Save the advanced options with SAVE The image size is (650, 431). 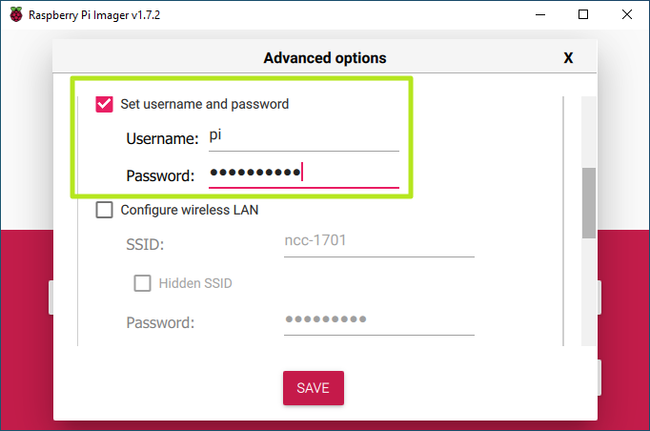313,388
